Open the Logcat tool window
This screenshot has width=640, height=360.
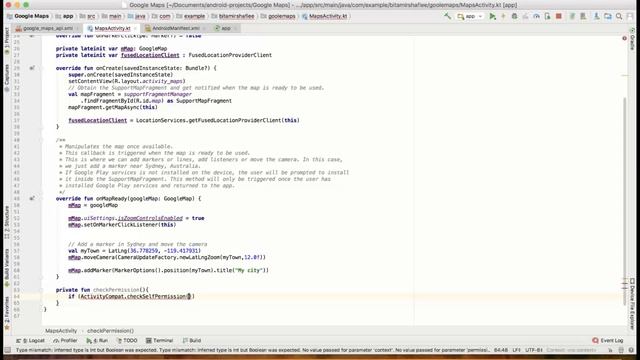(31, 340)
